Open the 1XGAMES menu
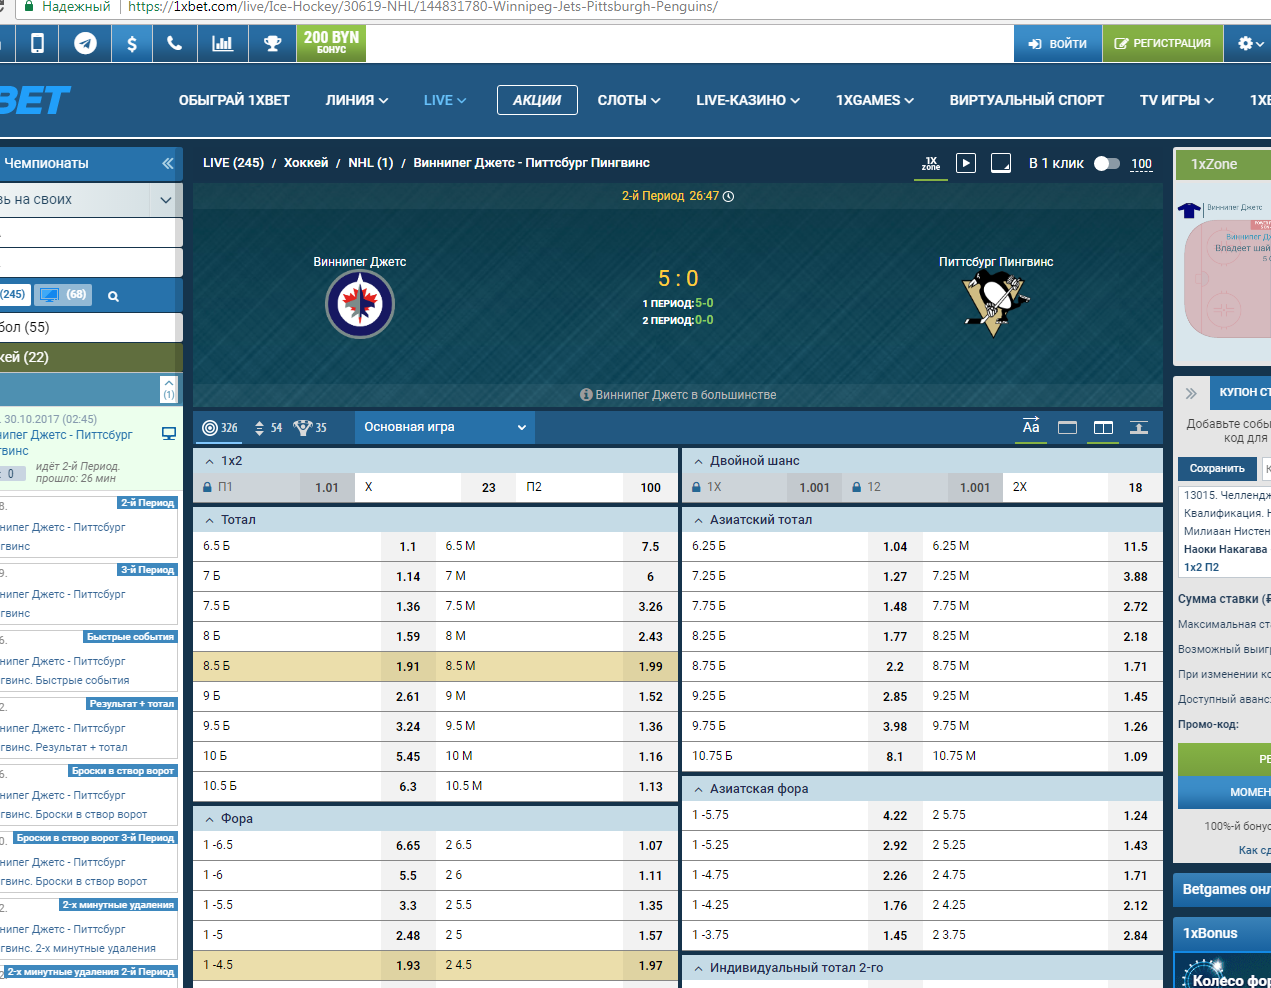The height and width of the screenshot is (988, 1271). click(875, 100)
